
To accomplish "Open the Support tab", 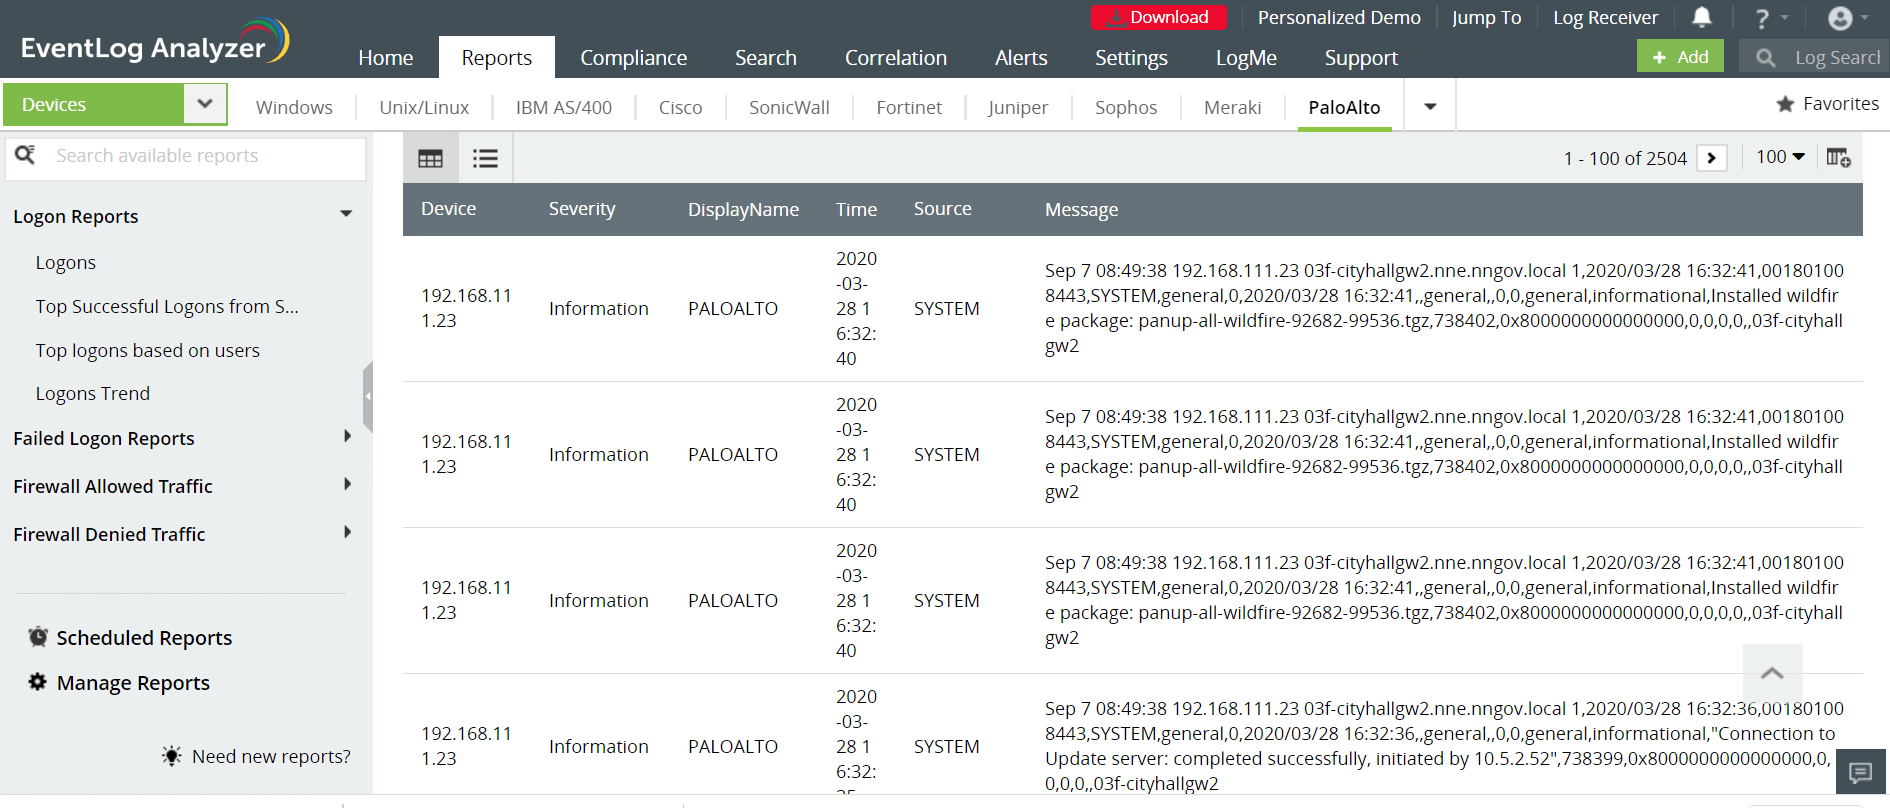I will (x=1361, y=58).
